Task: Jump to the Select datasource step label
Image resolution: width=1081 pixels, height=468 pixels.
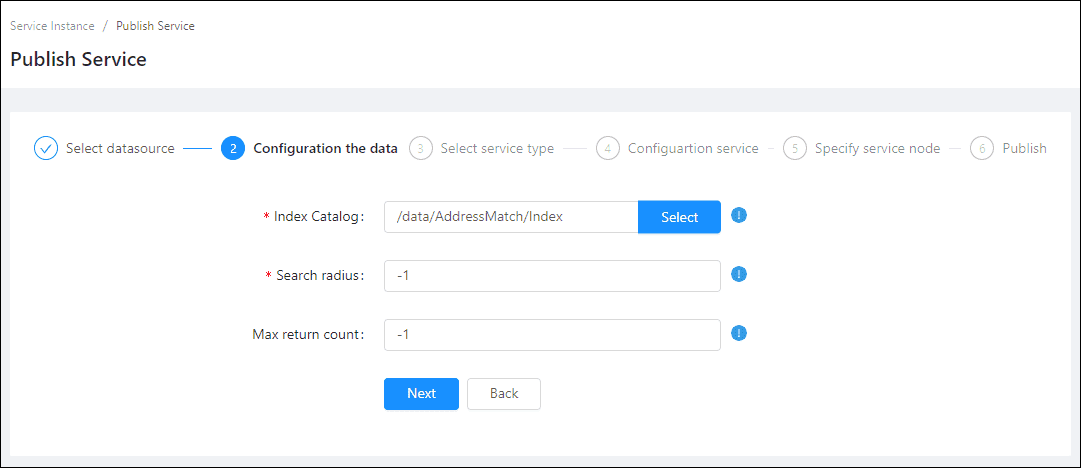Action: [x=120, y=148]
